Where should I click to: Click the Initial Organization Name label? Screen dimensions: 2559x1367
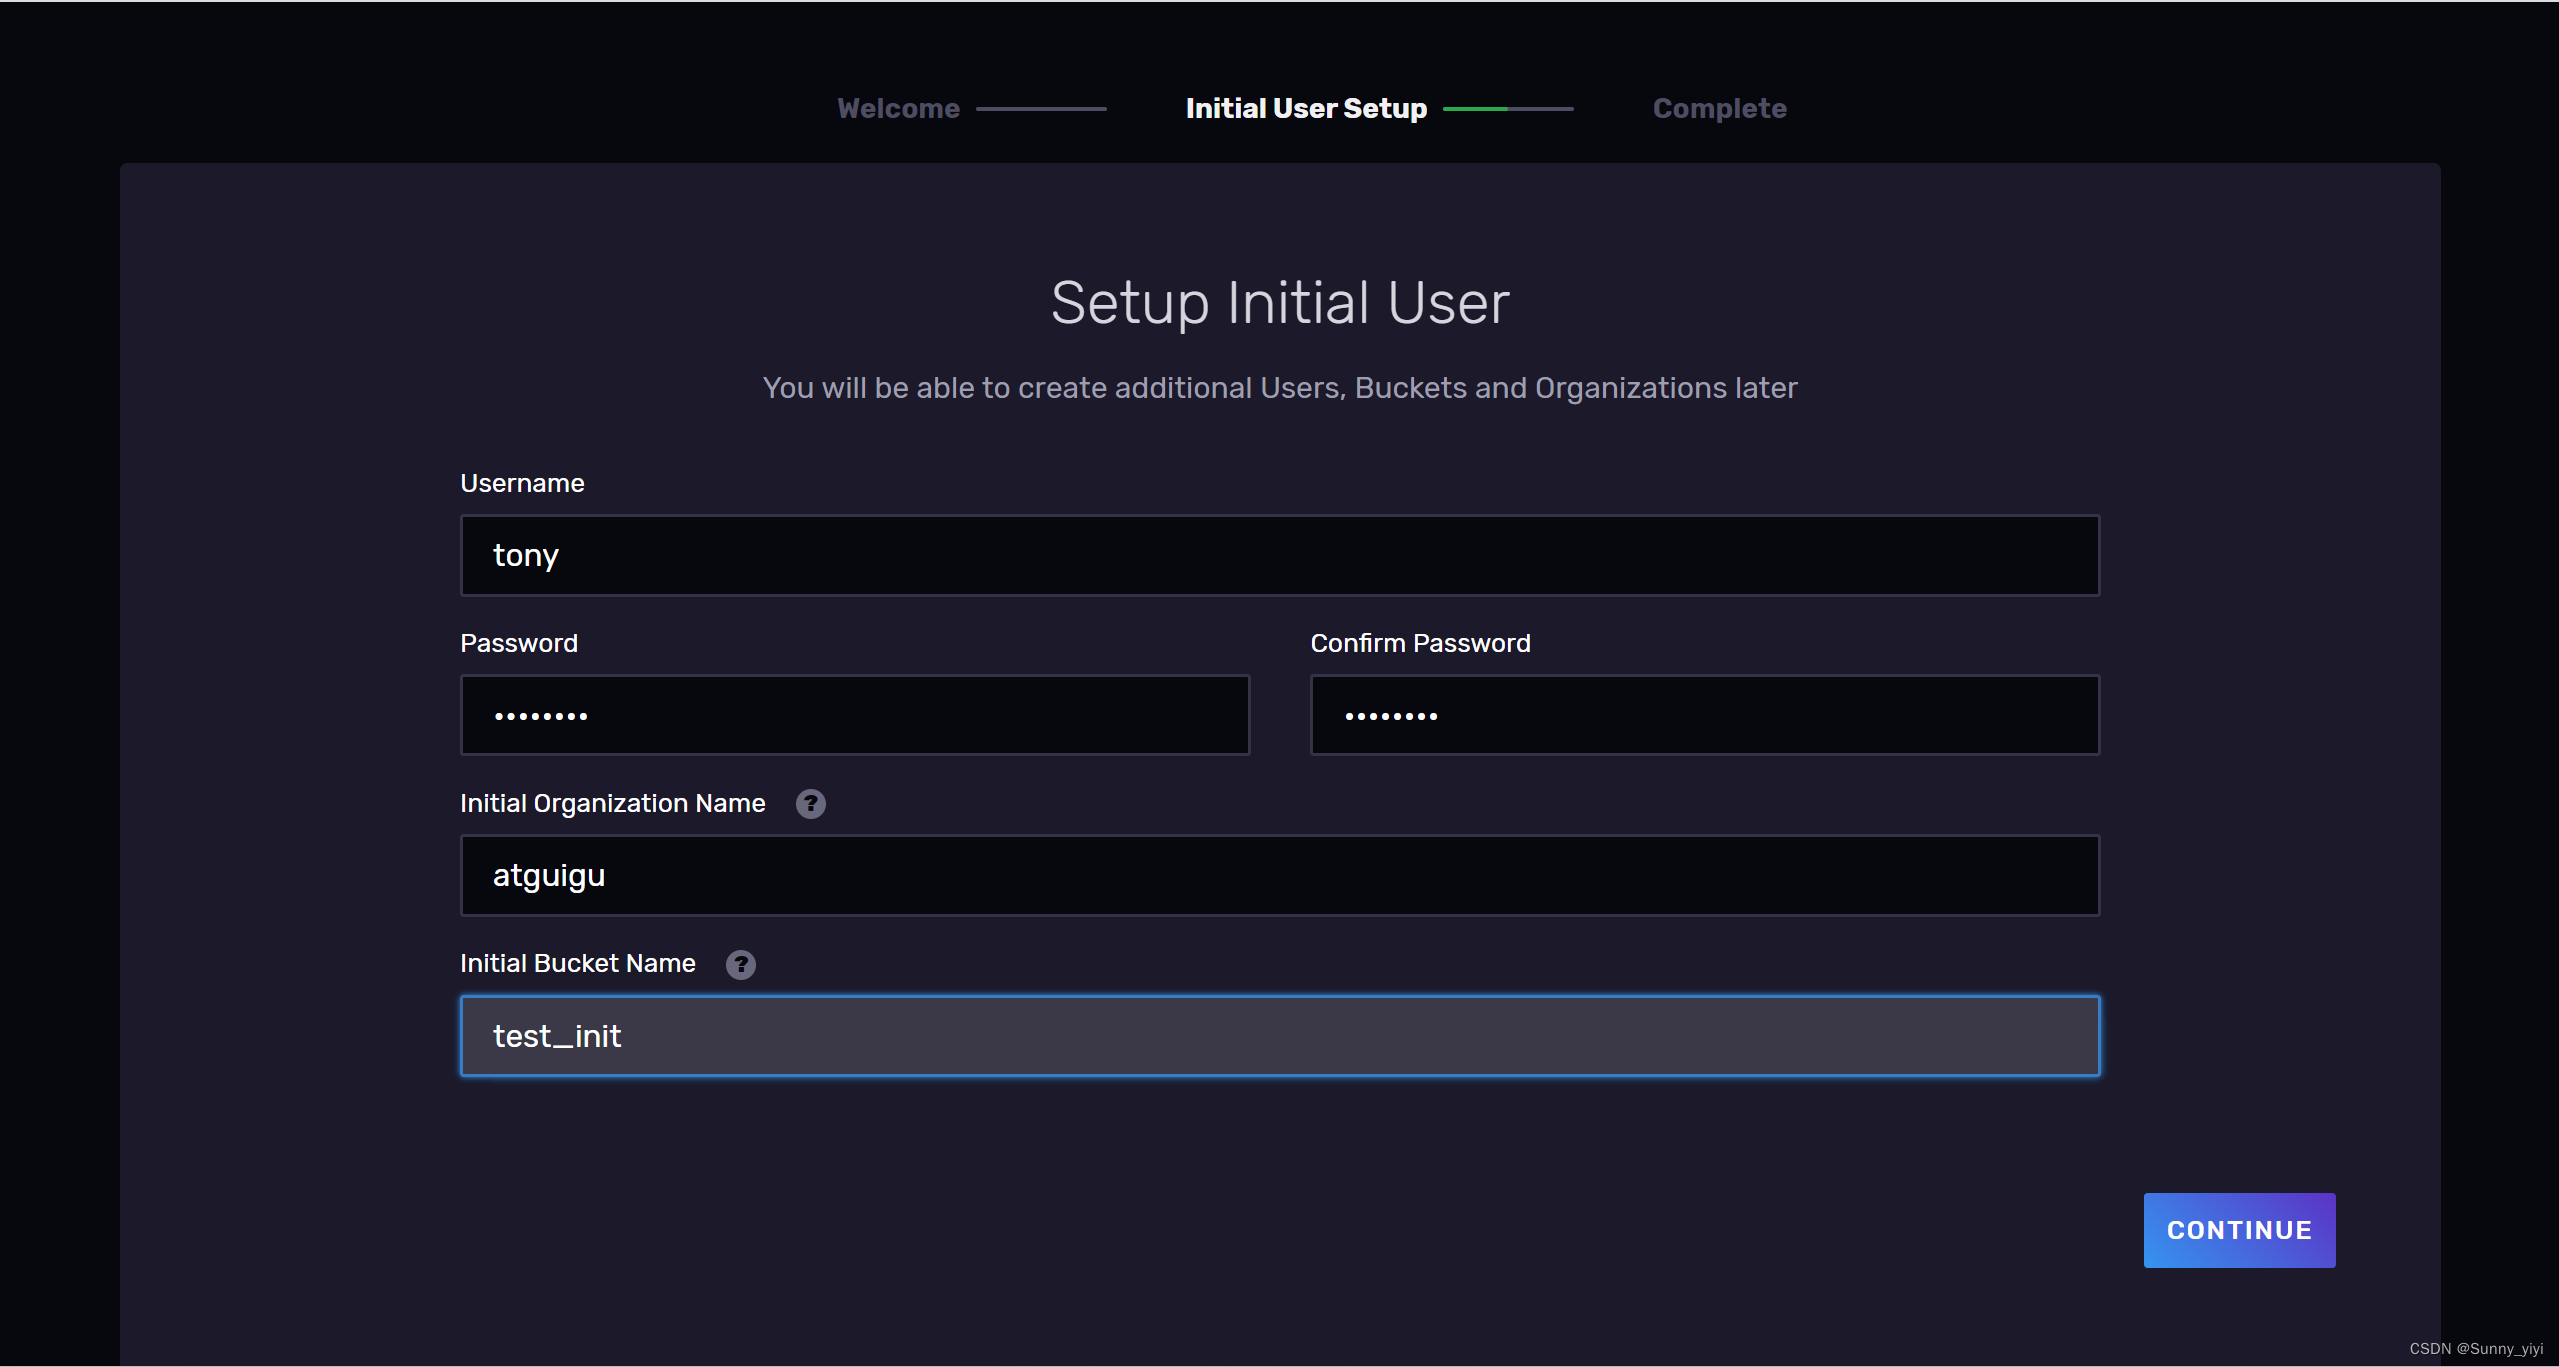point(612,803)
